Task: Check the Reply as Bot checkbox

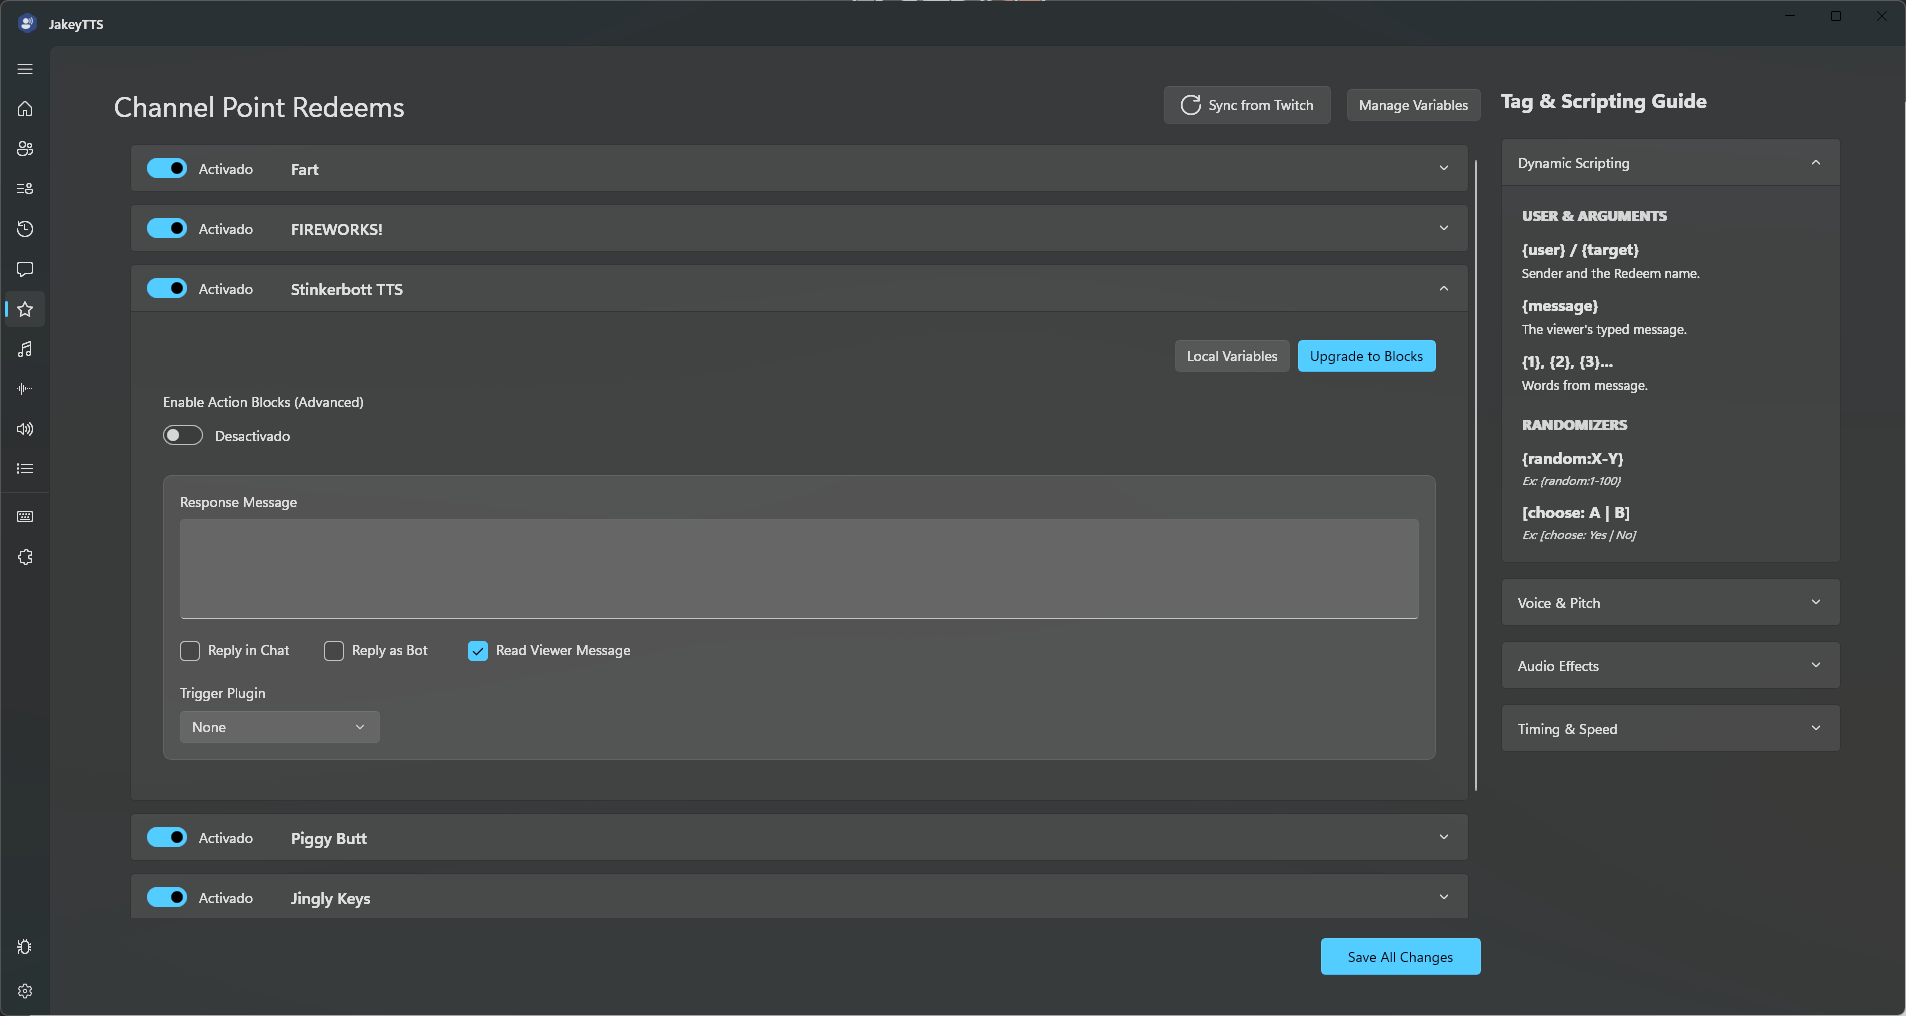Action: coord(334,651)
